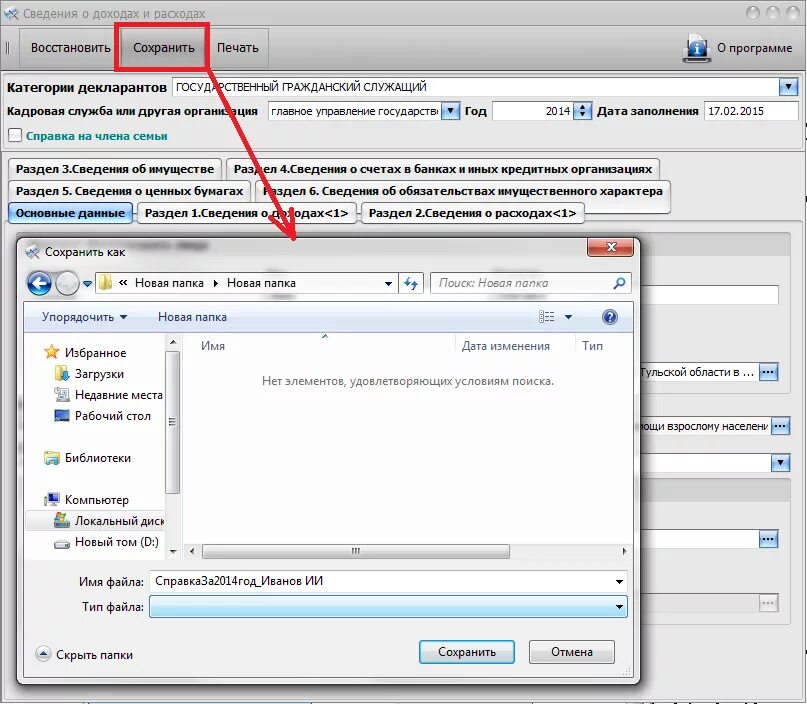Switch to Раздел 4 bank accounts tab
The height and width of the screenshot is (704, 807).
point(443,169)
